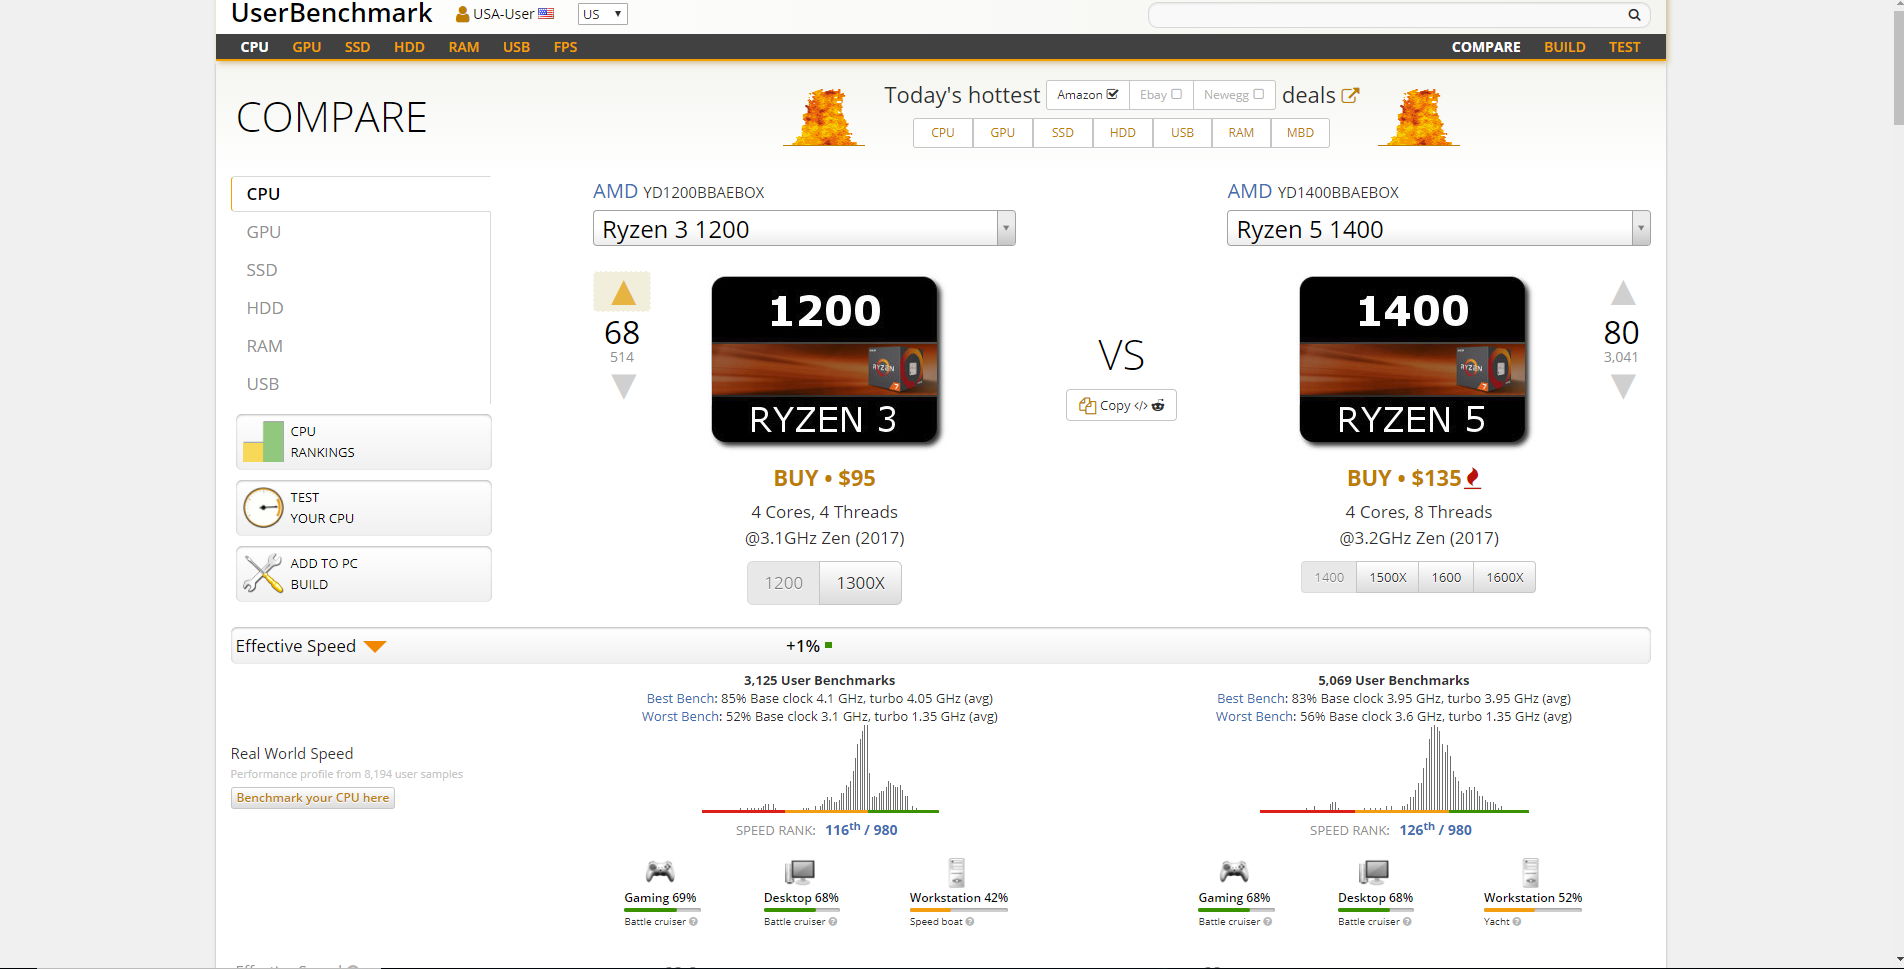Select USB in the left sidebar
Image resolution: width=1904 pixels, height=969 pixels.
(263, 384)
